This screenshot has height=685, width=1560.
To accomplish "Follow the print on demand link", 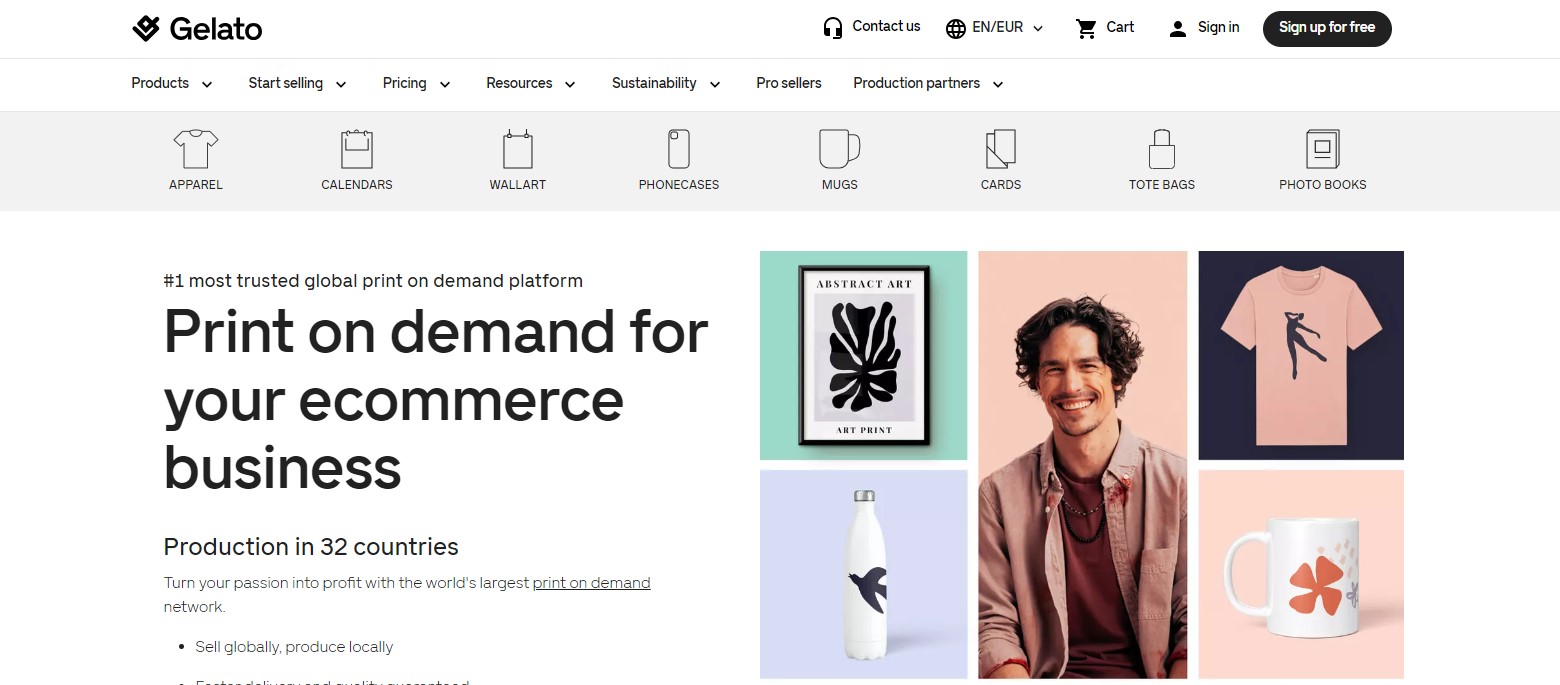I will pos(591,583).
